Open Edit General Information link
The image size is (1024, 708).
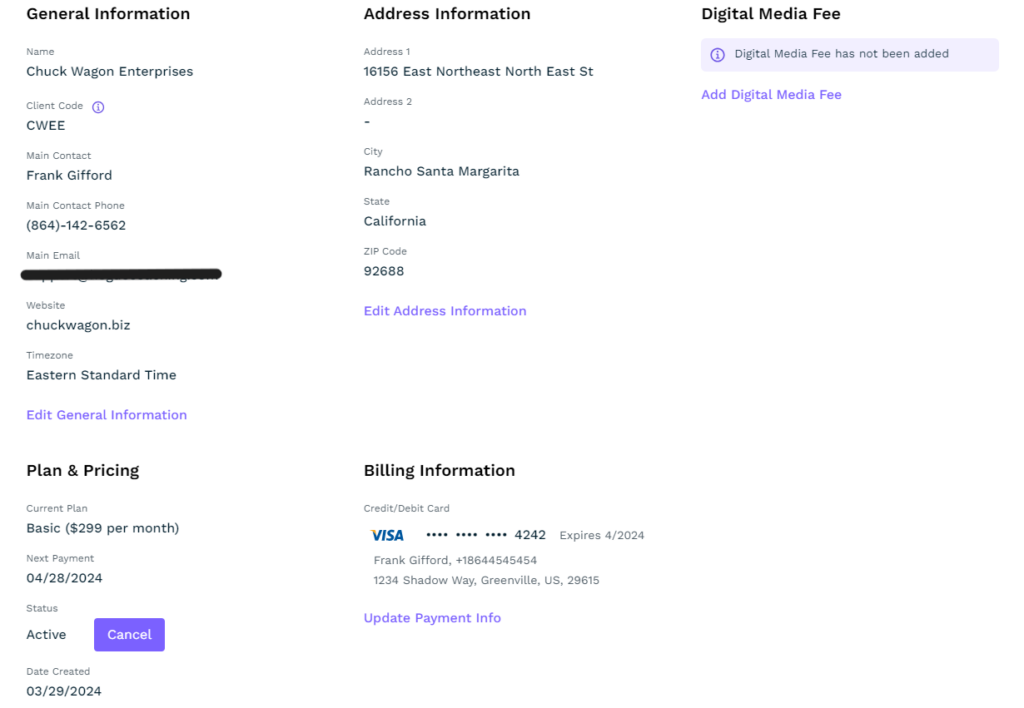point(106,415)
